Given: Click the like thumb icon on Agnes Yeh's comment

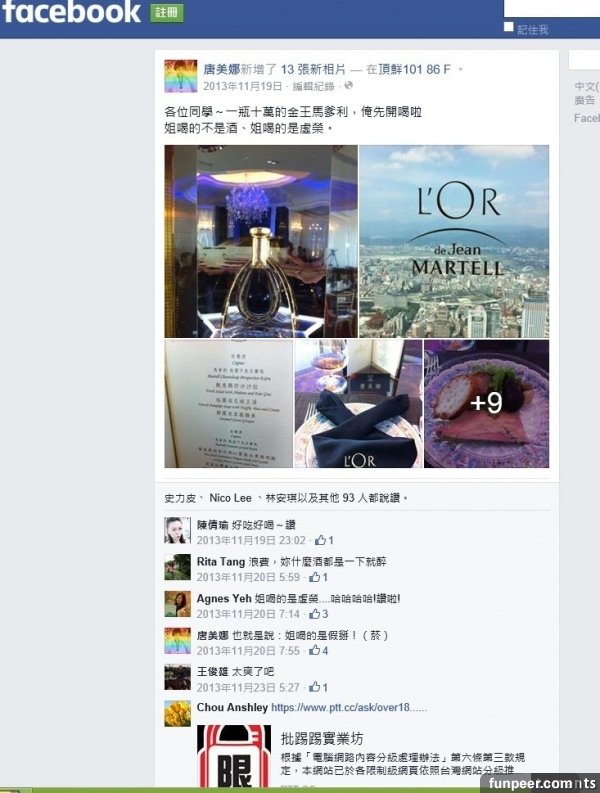Looking at the screenshot, I should (x=314, y=614).
